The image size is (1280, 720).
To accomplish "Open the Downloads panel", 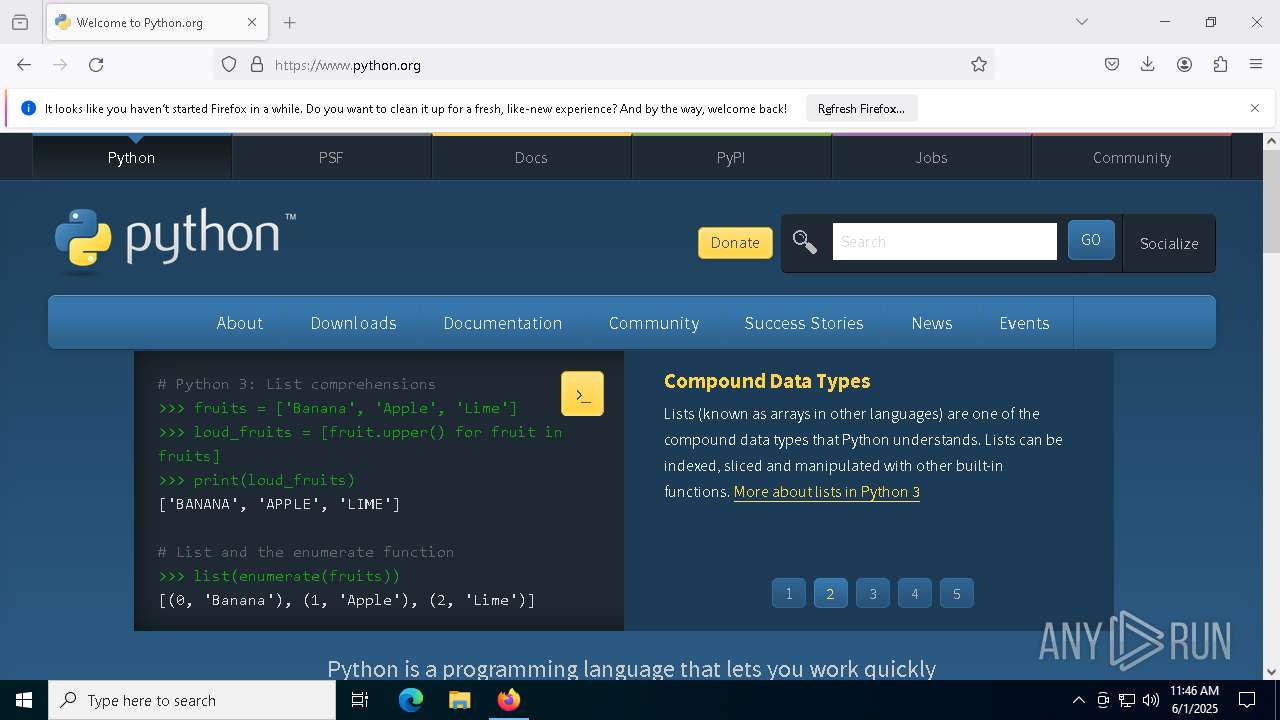I will pyautogui.click(x=1148, y=65).
